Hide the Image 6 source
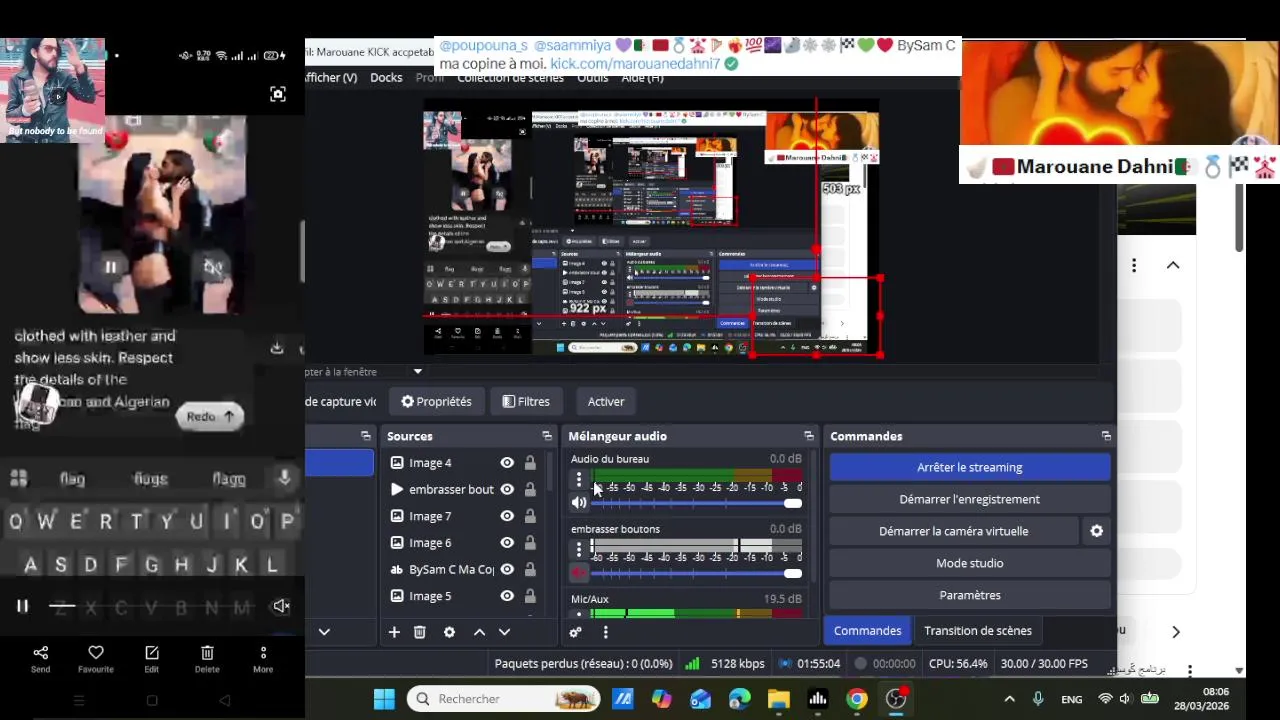The image size is (1280, 720). 507,542
